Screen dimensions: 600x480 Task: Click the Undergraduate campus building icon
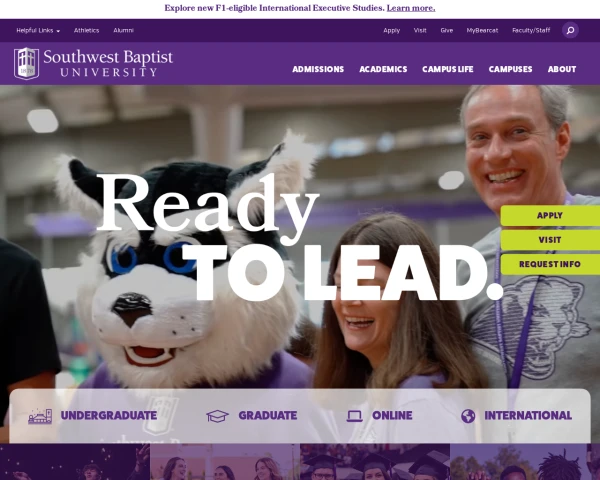[40, 416]
